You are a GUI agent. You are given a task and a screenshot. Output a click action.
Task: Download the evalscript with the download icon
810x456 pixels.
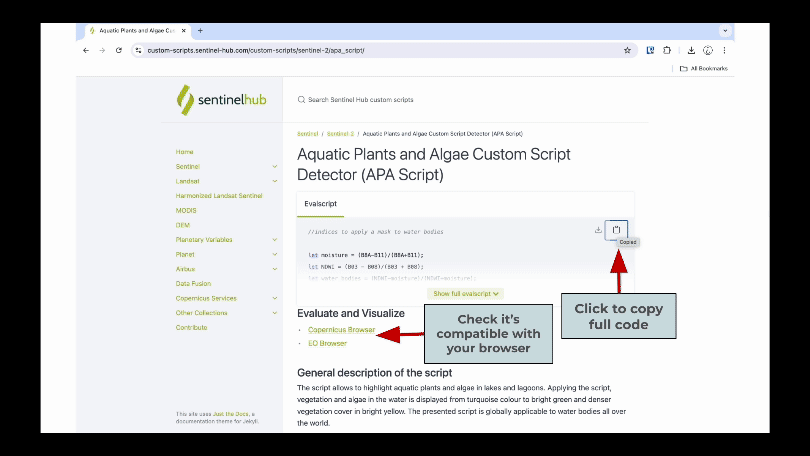click(598, 230)
